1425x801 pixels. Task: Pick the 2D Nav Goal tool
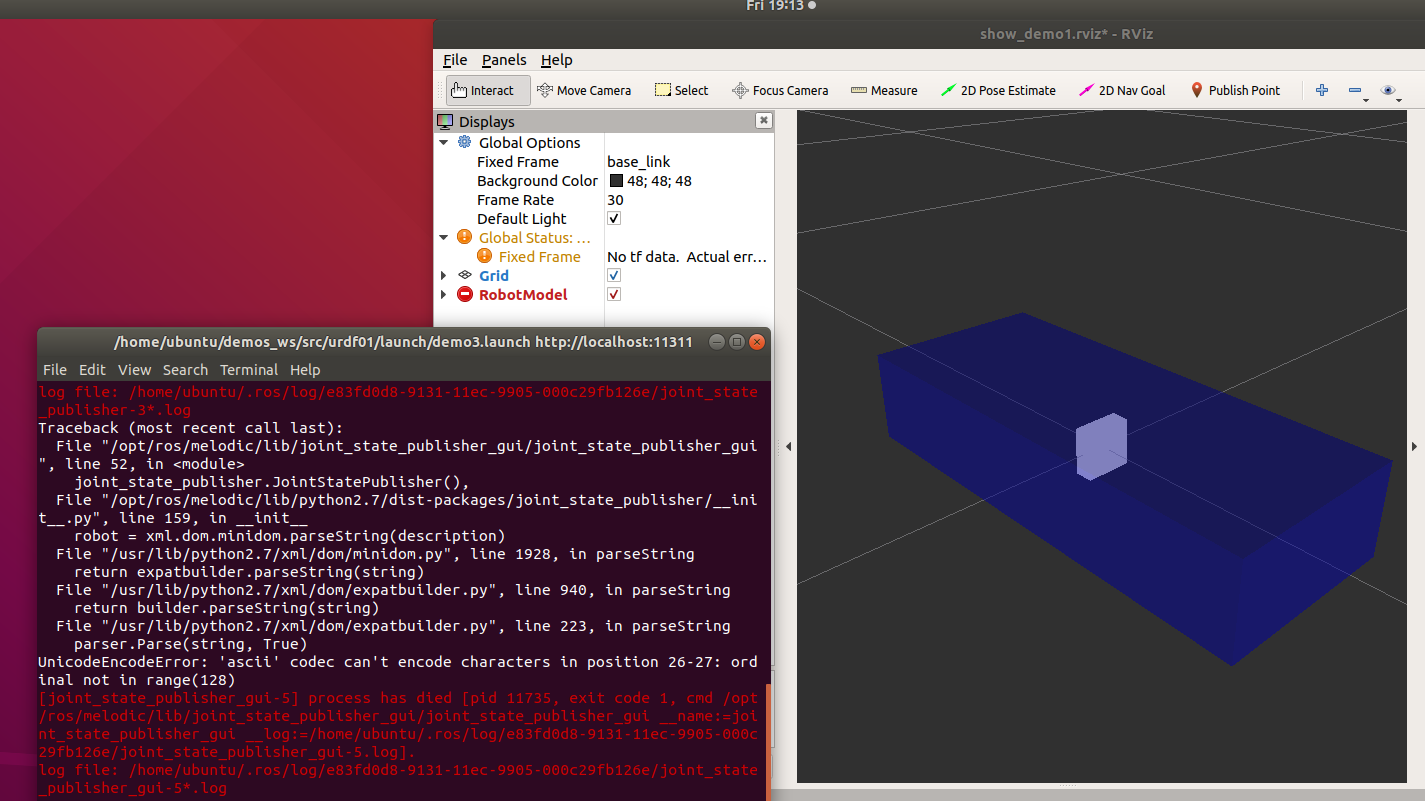(1122, 90)
